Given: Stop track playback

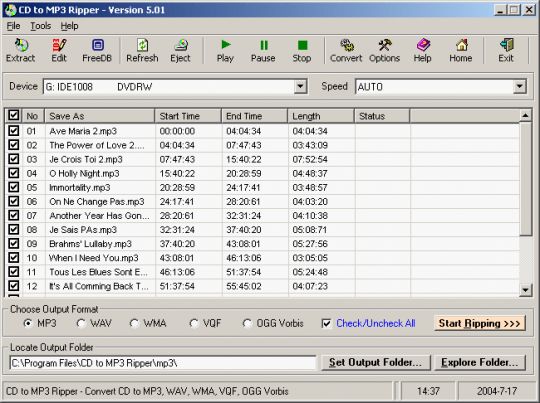Looking at the screenshot, I should coord(302,51).
